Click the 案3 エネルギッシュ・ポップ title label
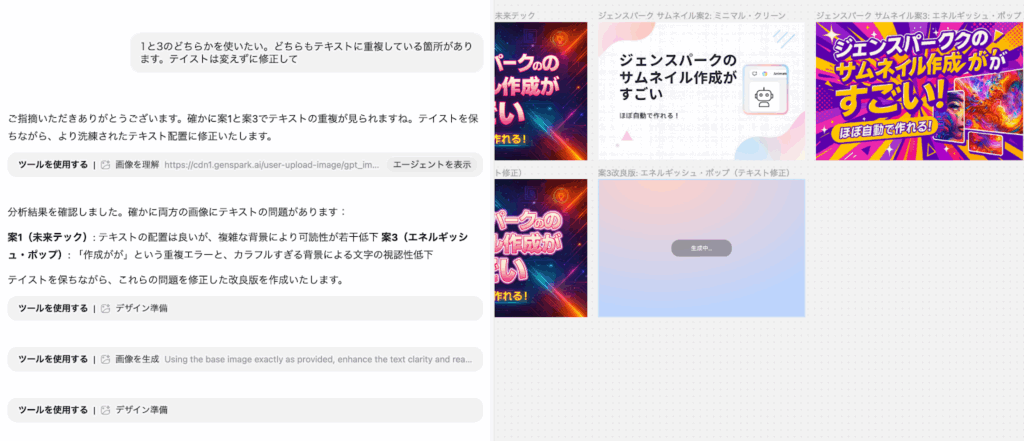Viewport: 1024px width, 441px height. coord(914,15)
